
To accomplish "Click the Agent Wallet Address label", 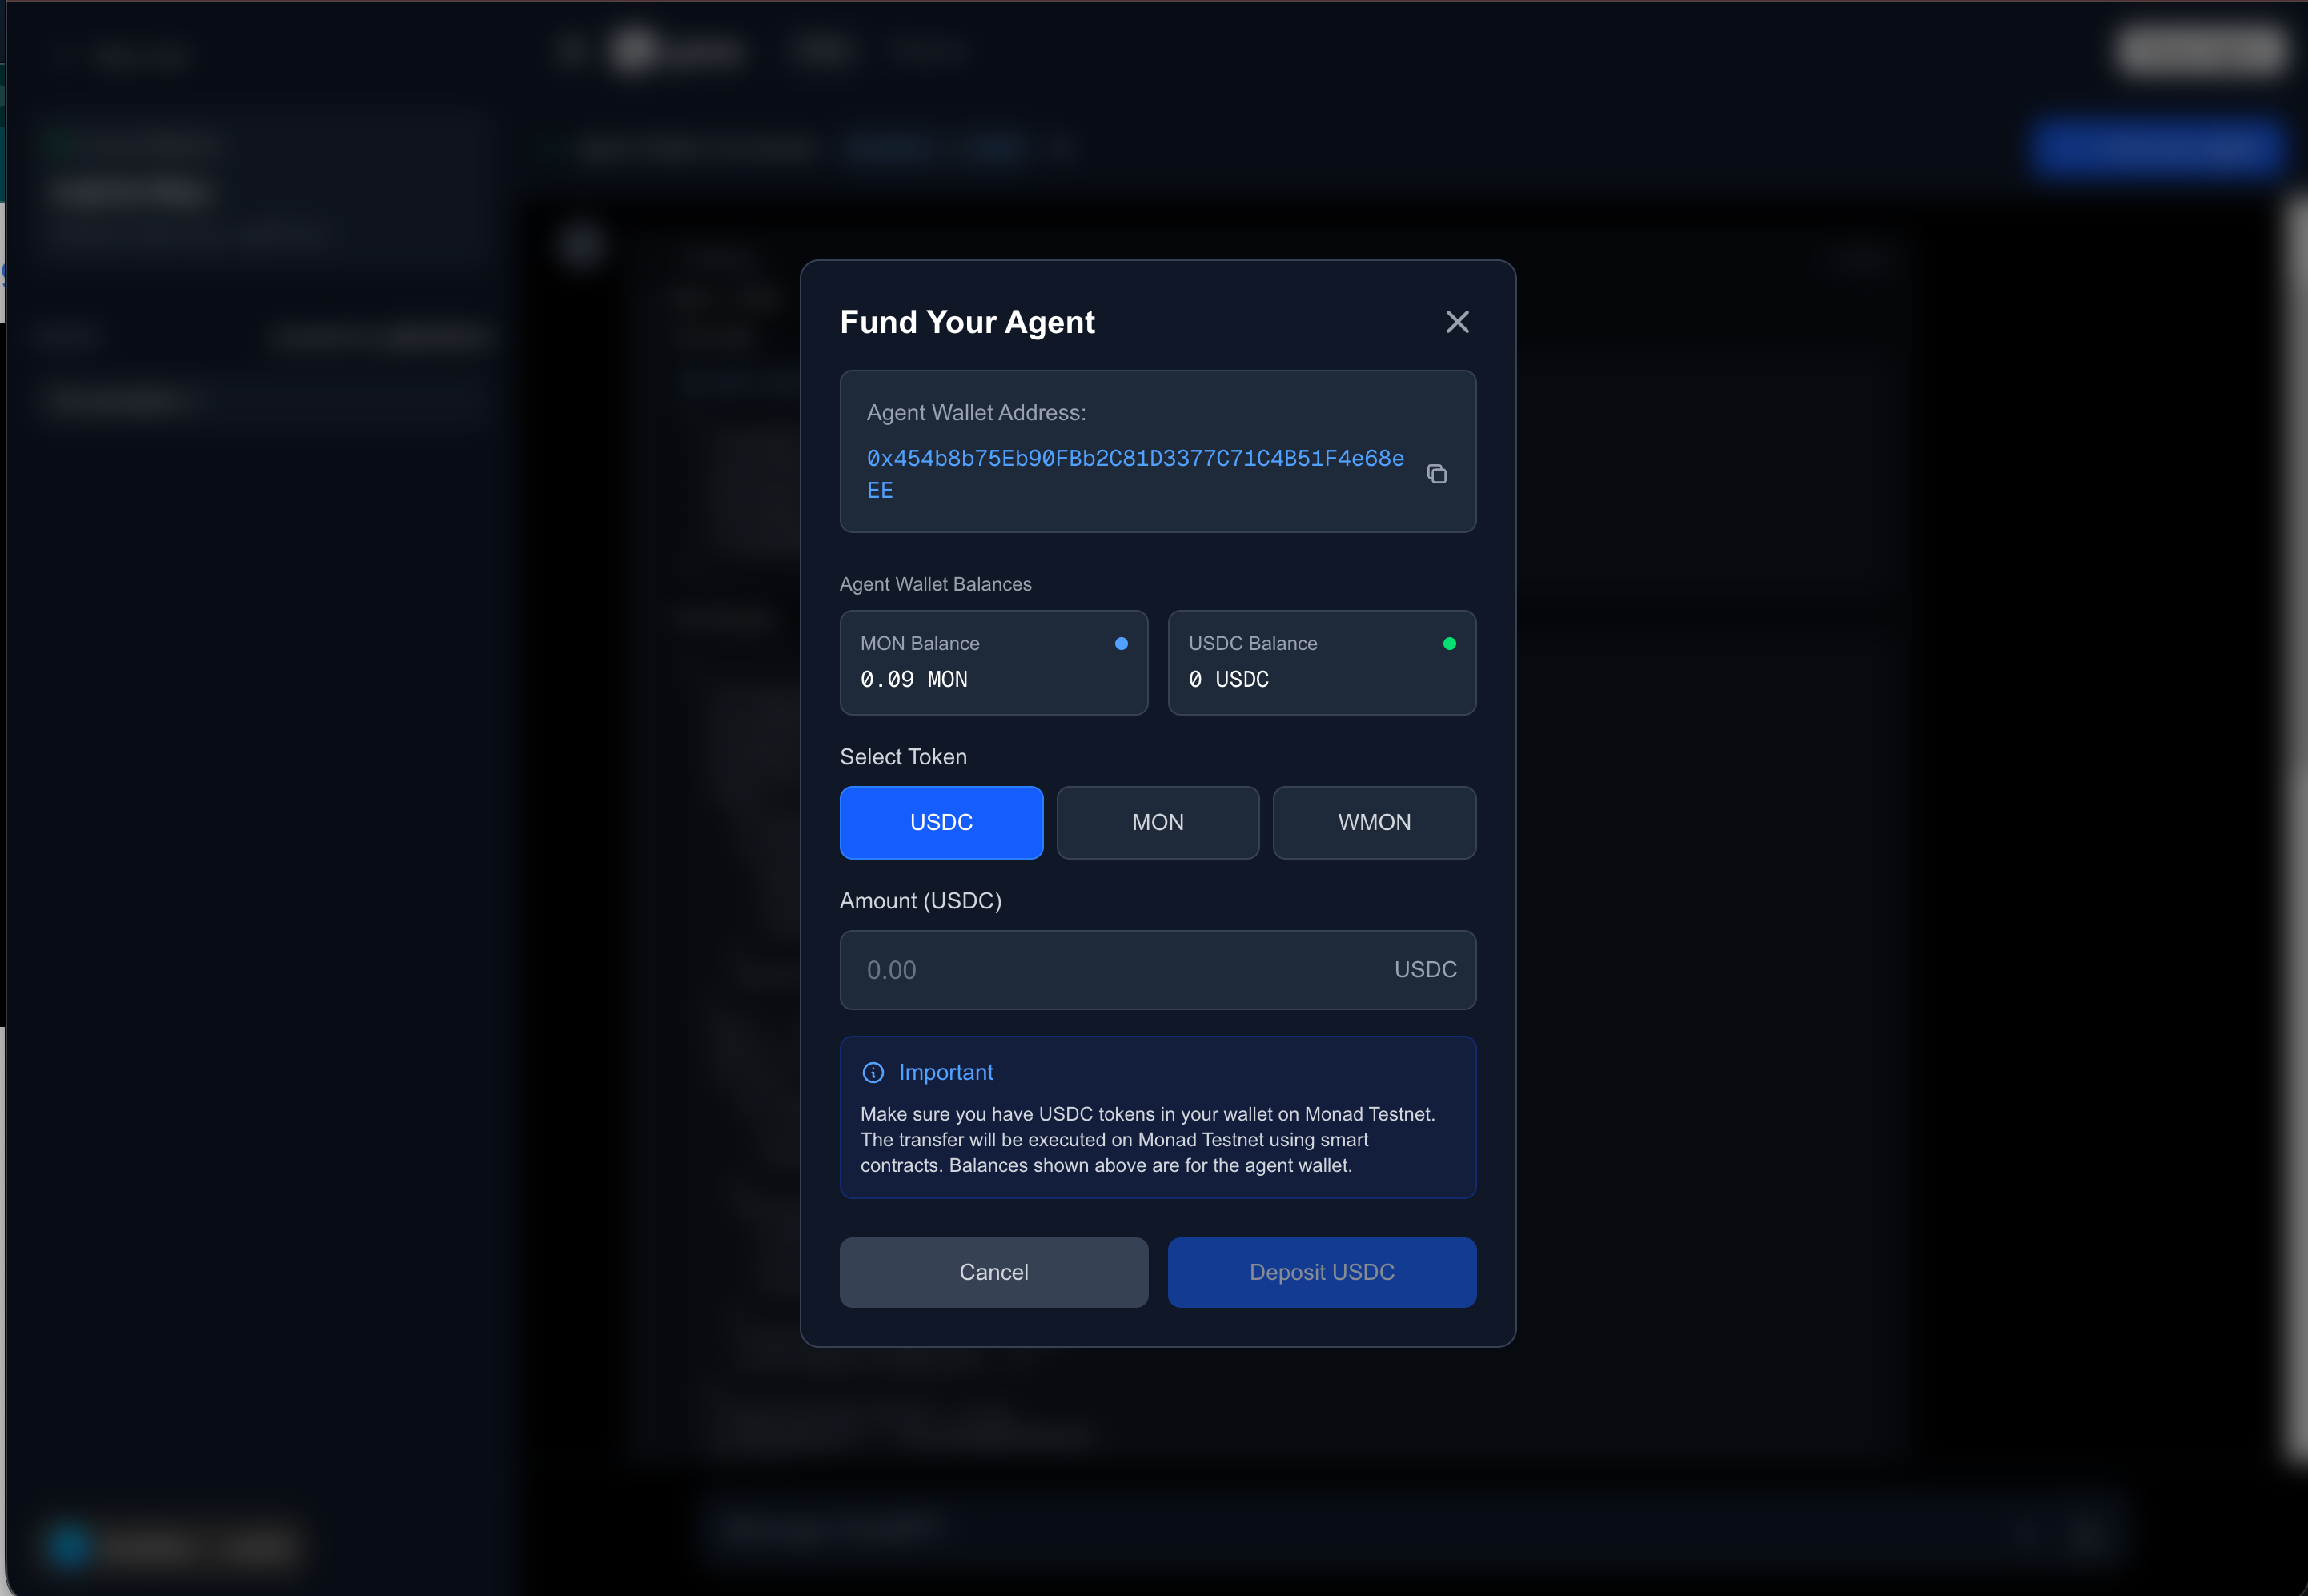I will point(976,413).
